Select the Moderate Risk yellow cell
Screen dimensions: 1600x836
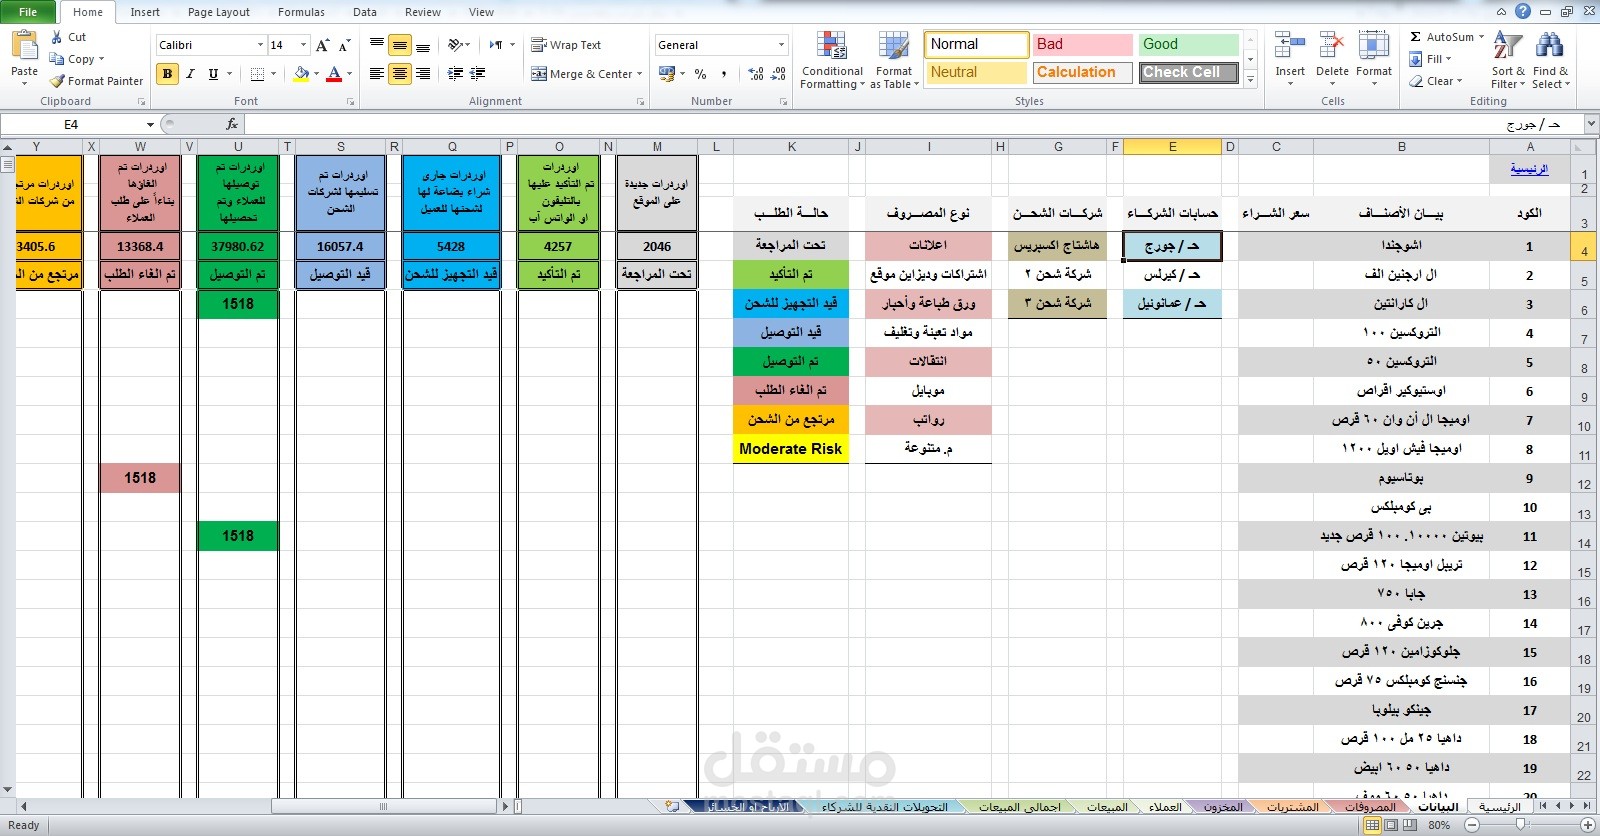[x=791, y=449]
